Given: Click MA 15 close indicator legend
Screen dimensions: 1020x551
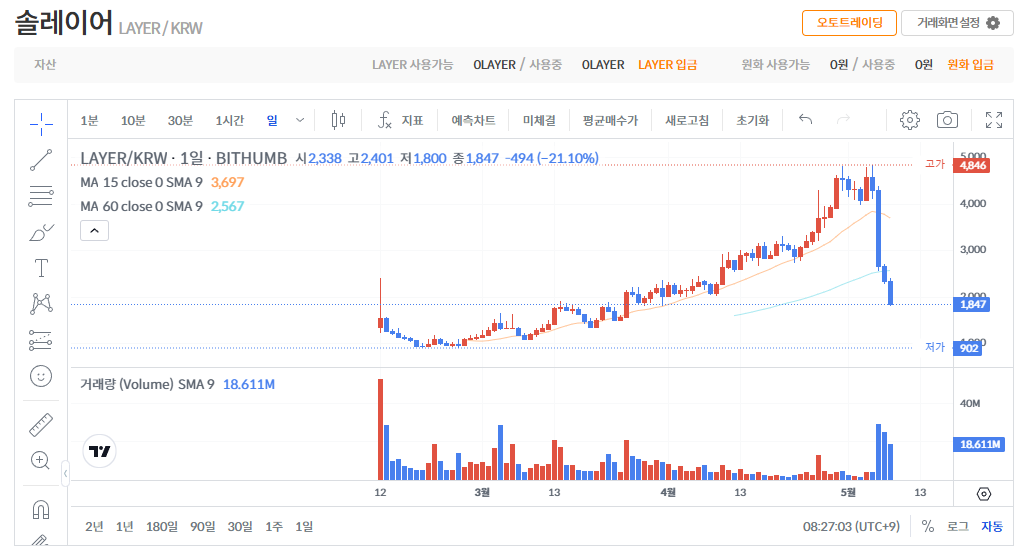Looking at the screenshot, I should 162,182.
